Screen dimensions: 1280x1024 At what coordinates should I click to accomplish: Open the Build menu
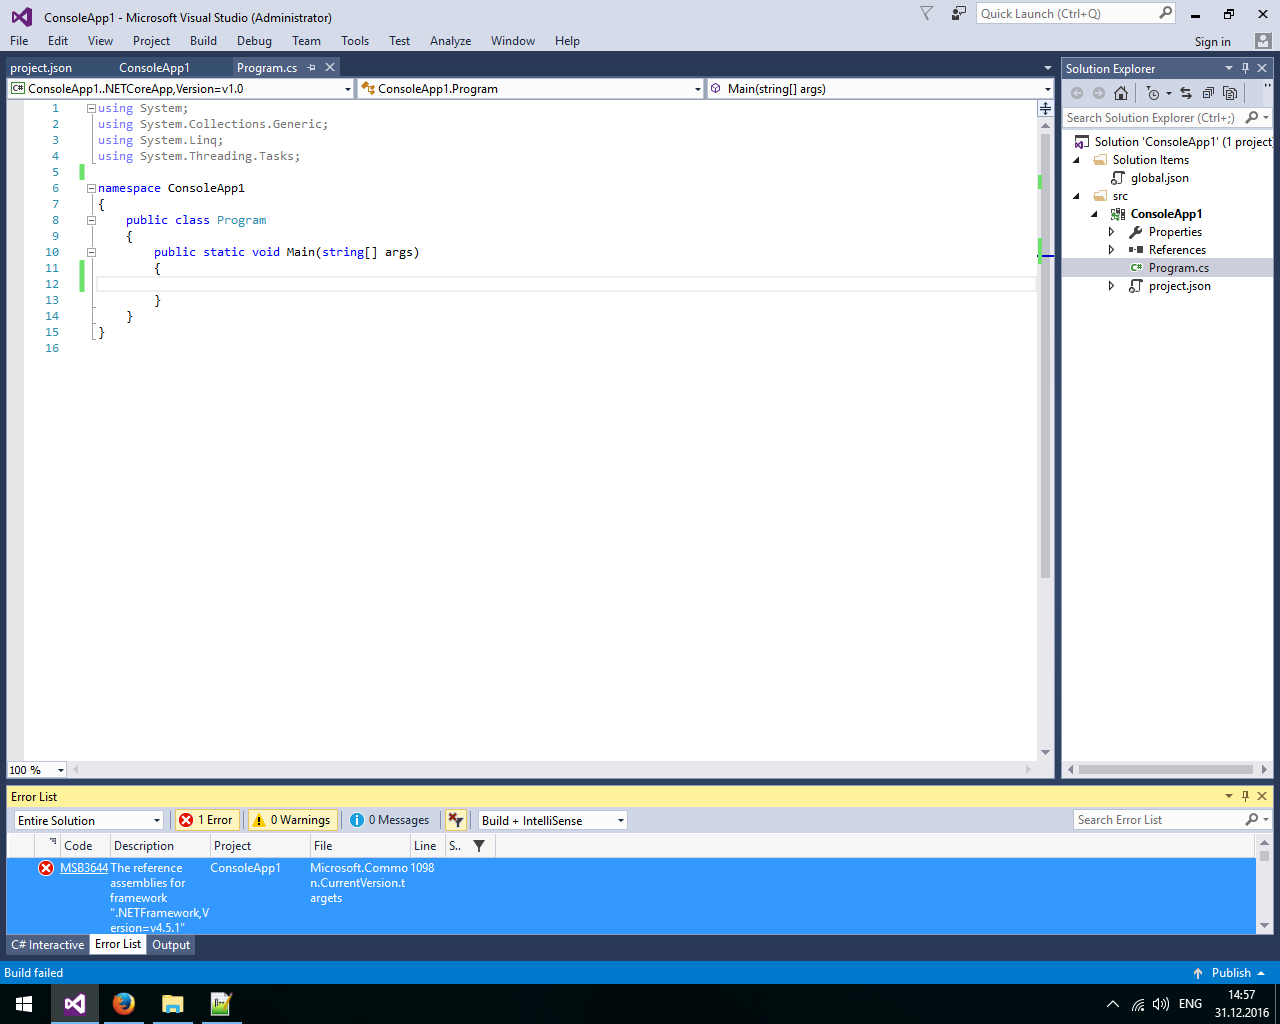[203, 41]
